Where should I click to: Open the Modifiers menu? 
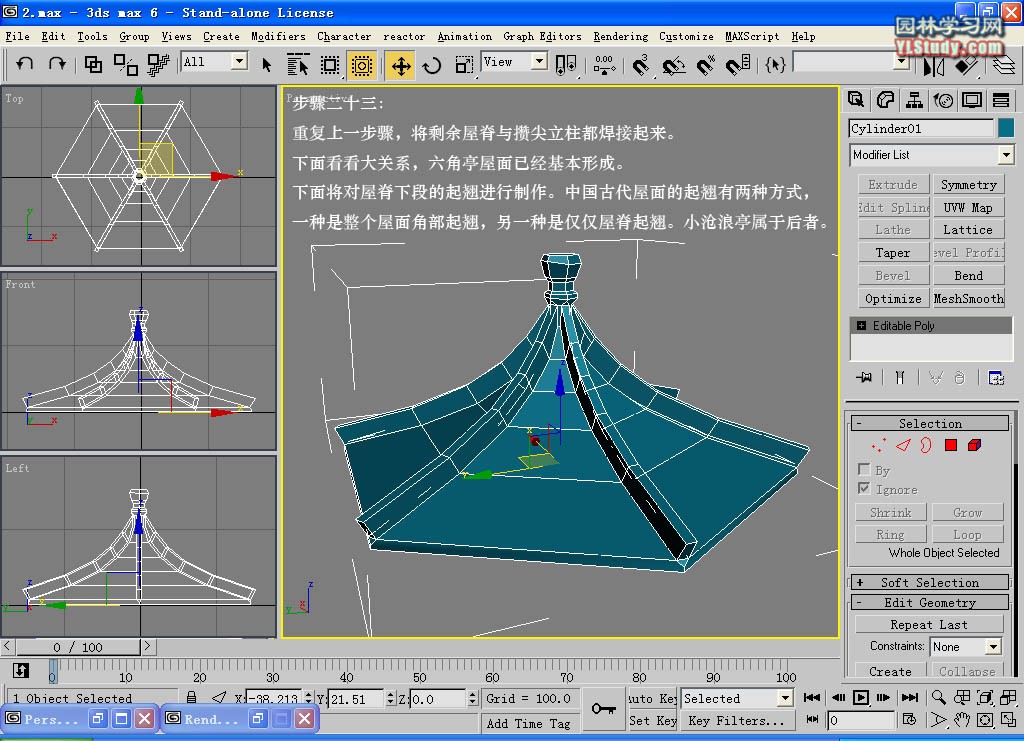pos(278,37)
